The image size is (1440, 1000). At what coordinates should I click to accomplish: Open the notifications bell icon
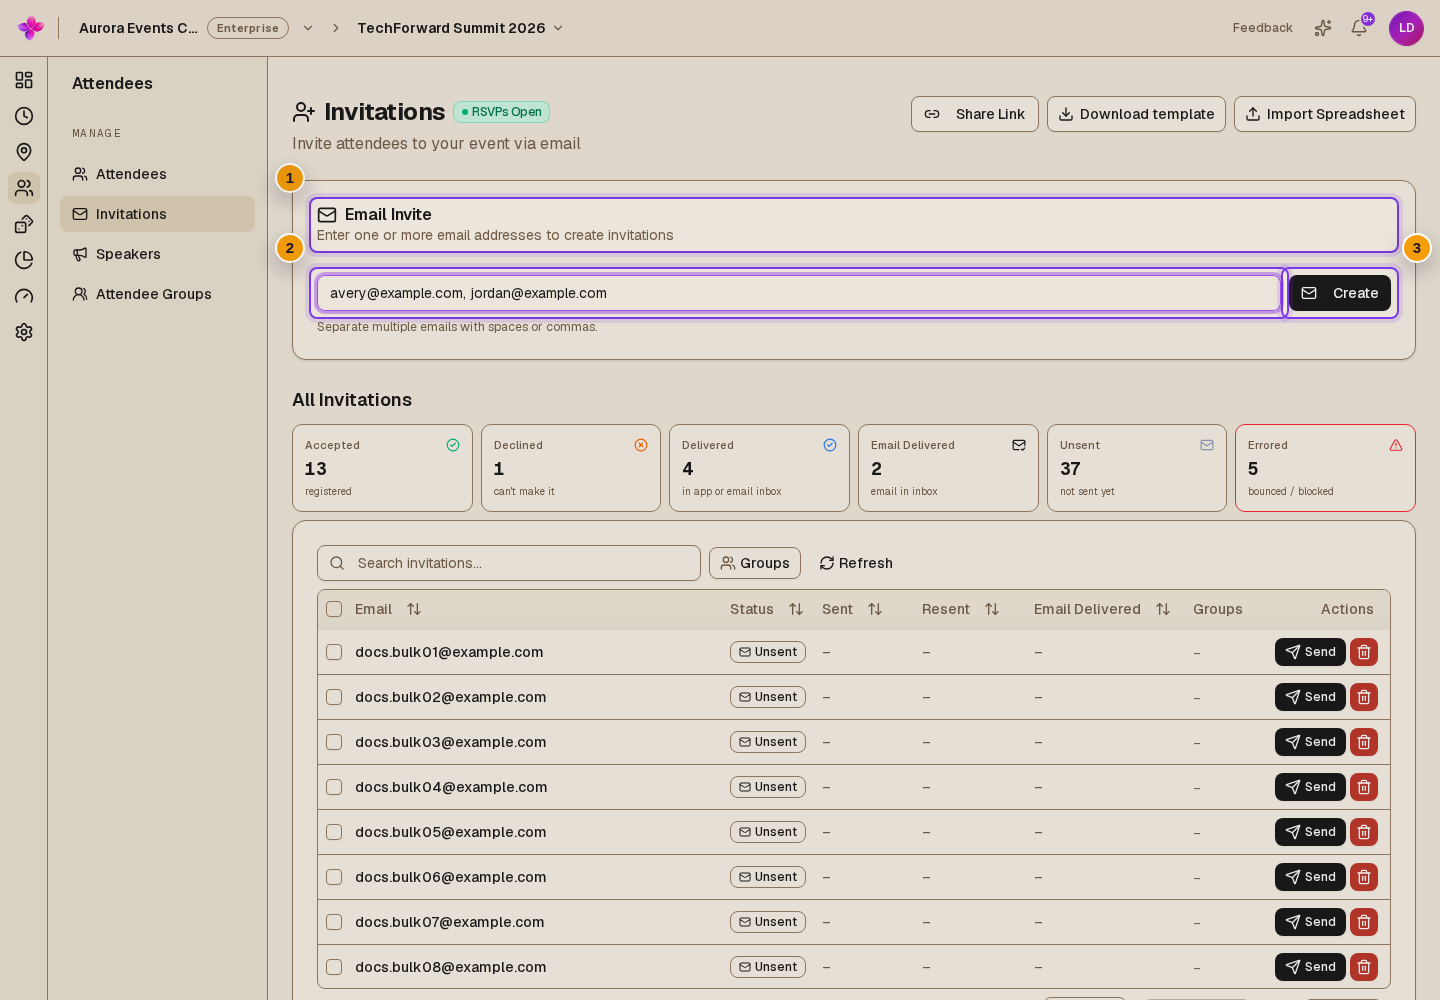1359,28
